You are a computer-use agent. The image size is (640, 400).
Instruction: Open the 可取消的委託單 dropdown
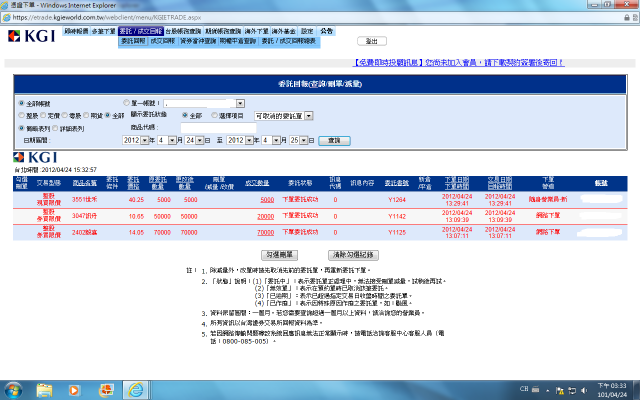pyautogui.click(x=309, y=116)
